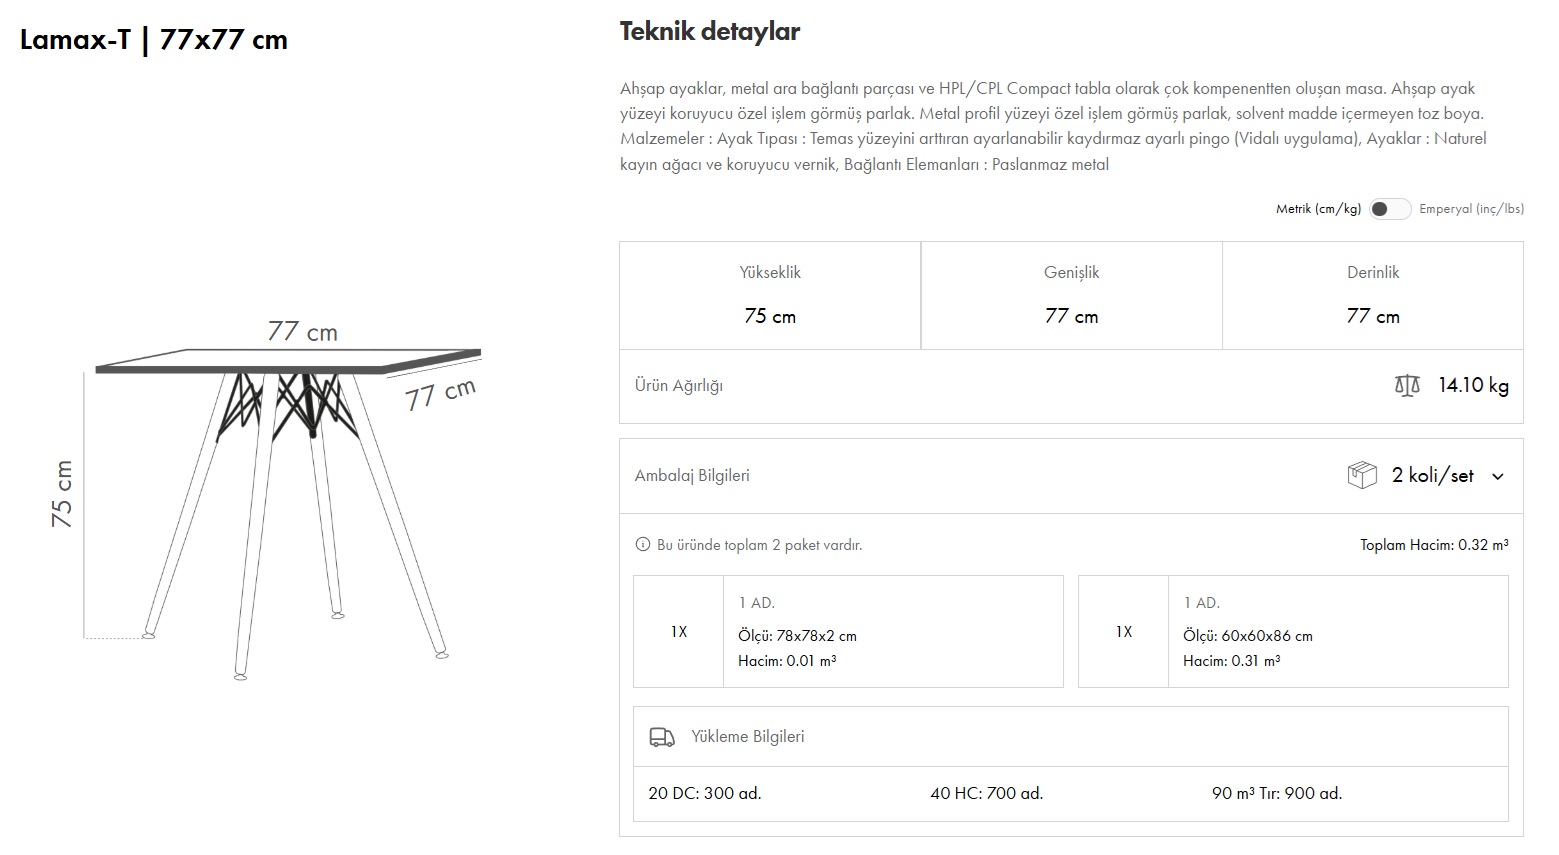Click the Genişlik 77 cm cell
The image size is (1559, 855).
(1071, 295)
